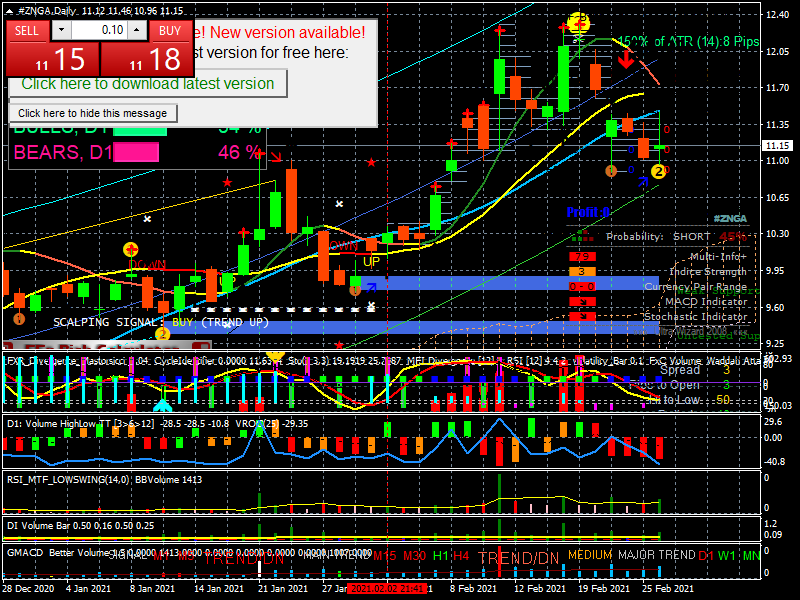Click the 'Multi-Info+' label
800x600 pixels.
pos(719,257)
